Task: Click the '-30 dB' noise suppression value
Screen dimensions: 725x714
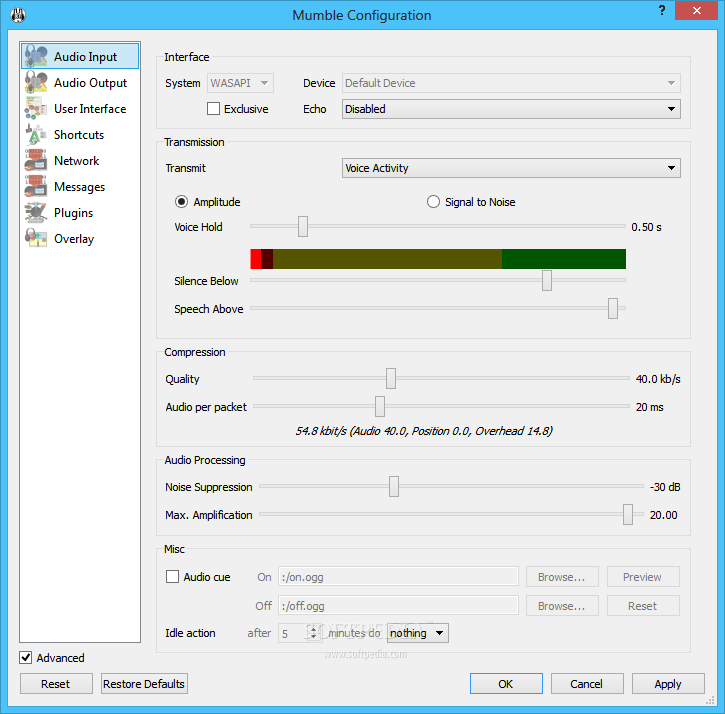Action: (x=665, y=487)
